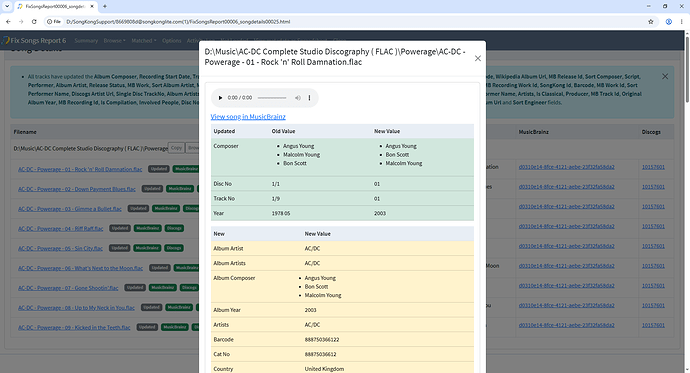Close the FixSongsReport00006 tab
Viewport: 690px width, 373px height.
92,6
